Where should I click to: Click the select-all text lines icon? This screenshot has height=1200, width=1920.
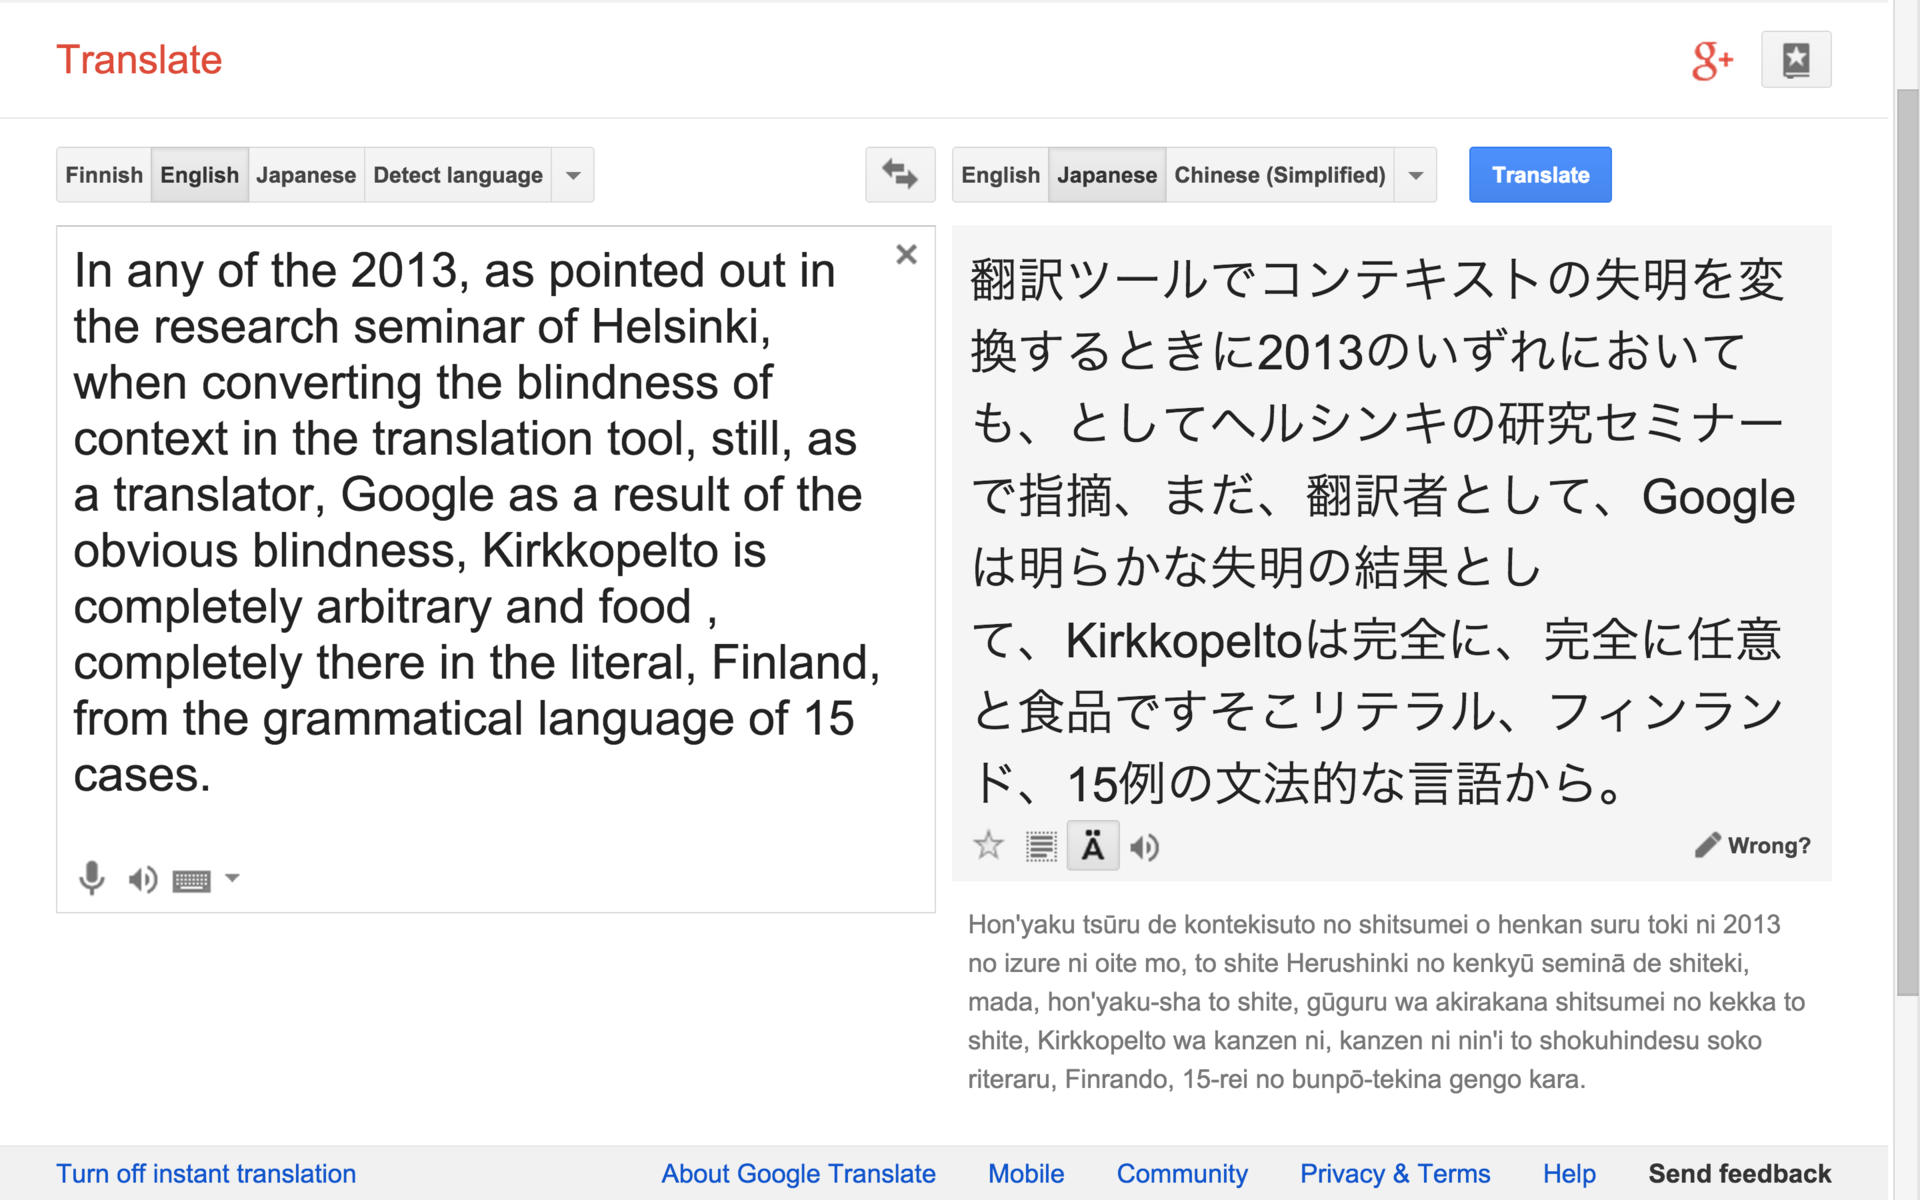tap(1040, 847)
